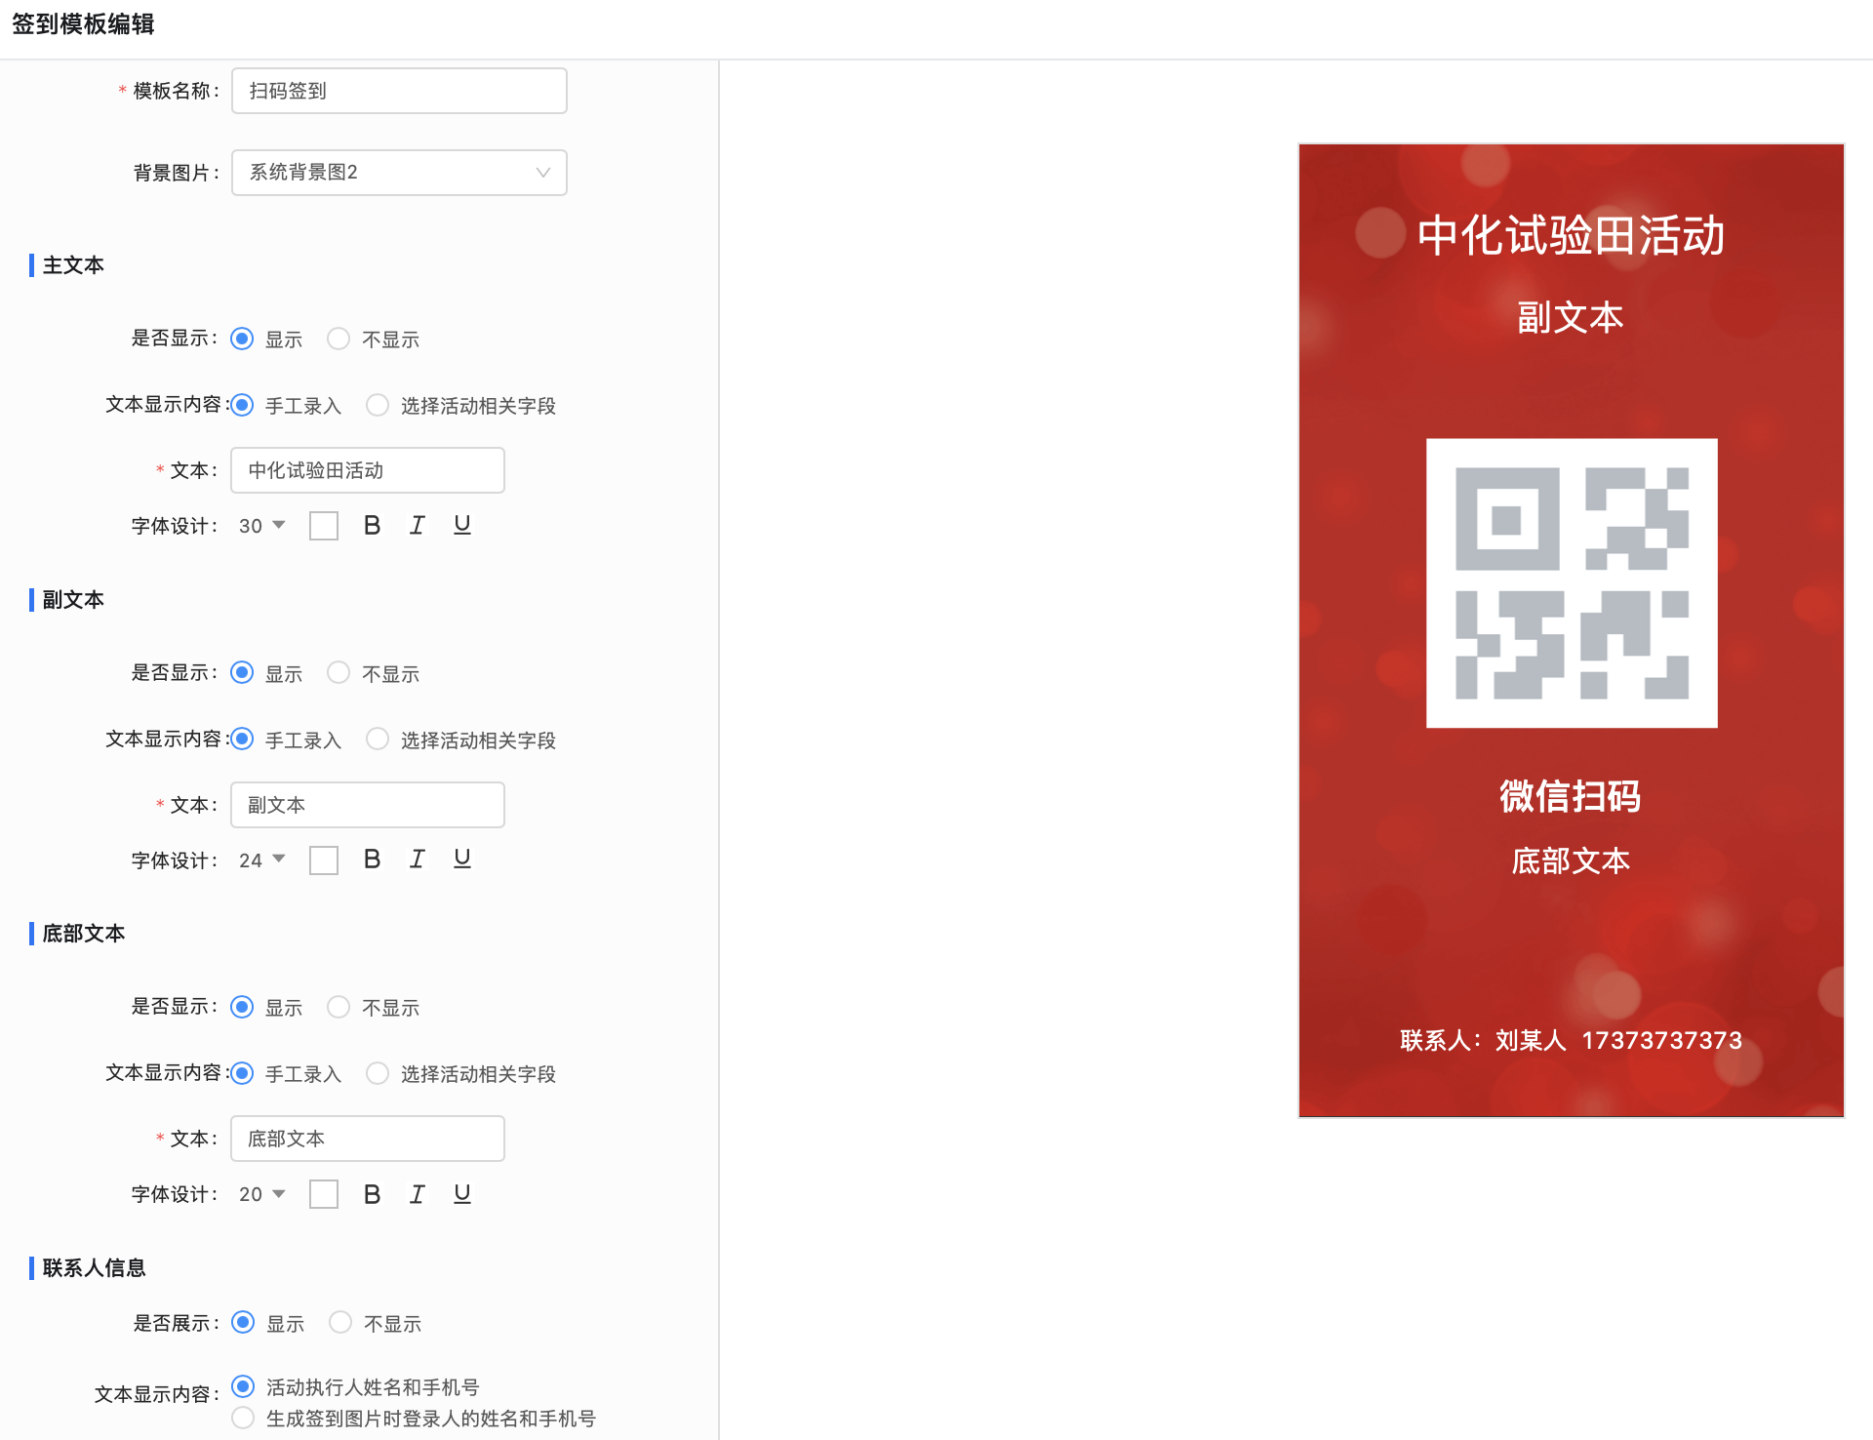1873x1440 pixels.
Task: Select 不显示 for contact info display
Action: tap(341, 1322)
